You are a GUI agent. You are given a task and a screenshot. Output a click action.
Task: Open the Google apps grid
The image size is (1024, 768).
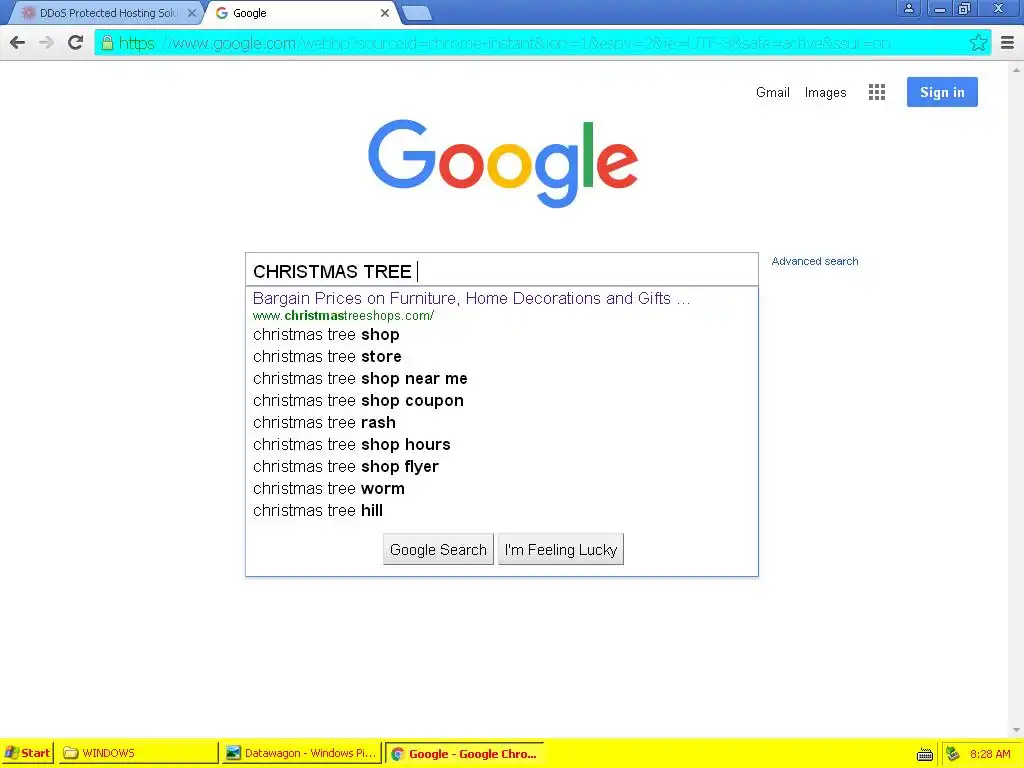[x=877, y=92]
